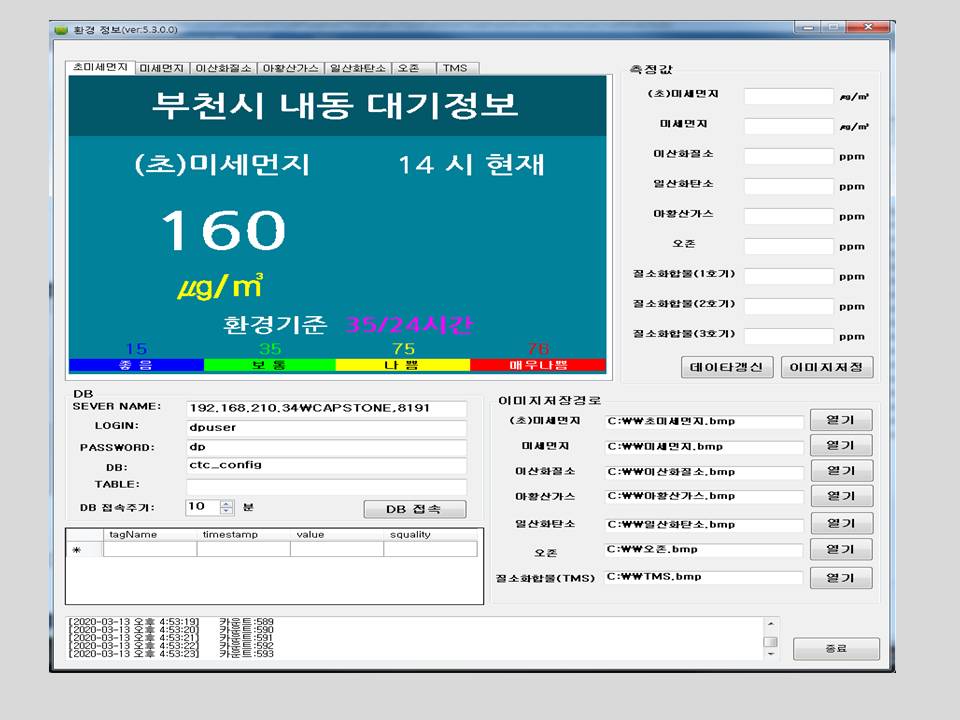Focus the 미세먼지 measured value field
Viewport: 960px width, 720px height.
click(x=789, y=126)
